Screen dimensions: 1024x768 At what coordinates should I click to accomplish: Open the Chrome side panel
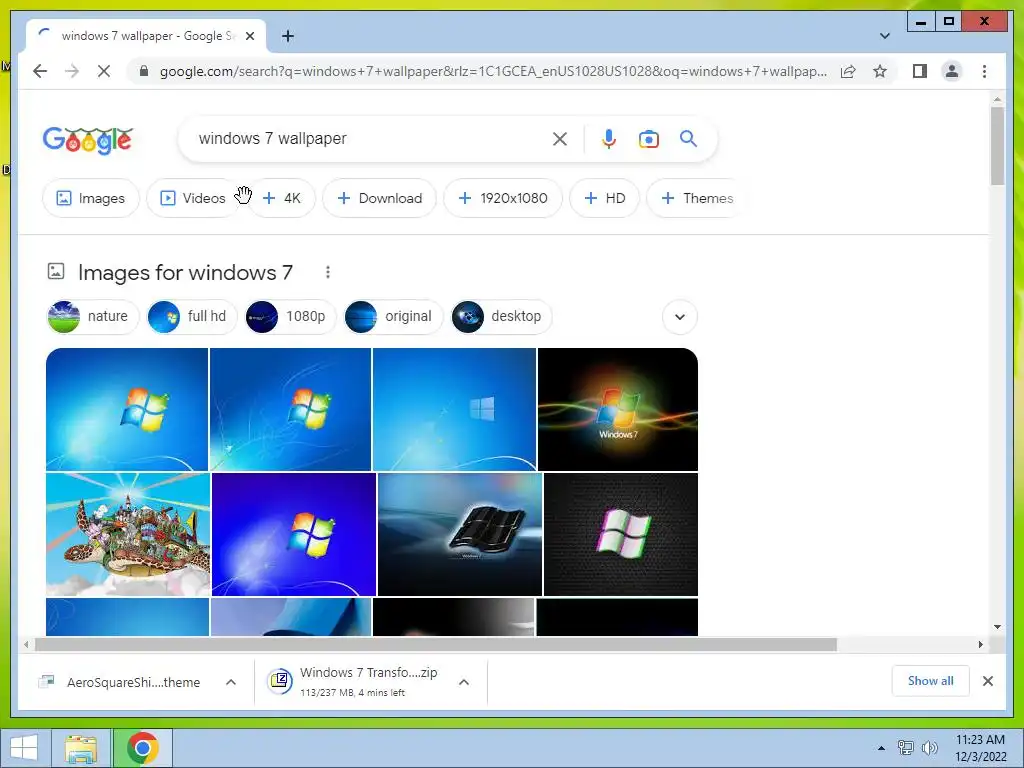920,71
